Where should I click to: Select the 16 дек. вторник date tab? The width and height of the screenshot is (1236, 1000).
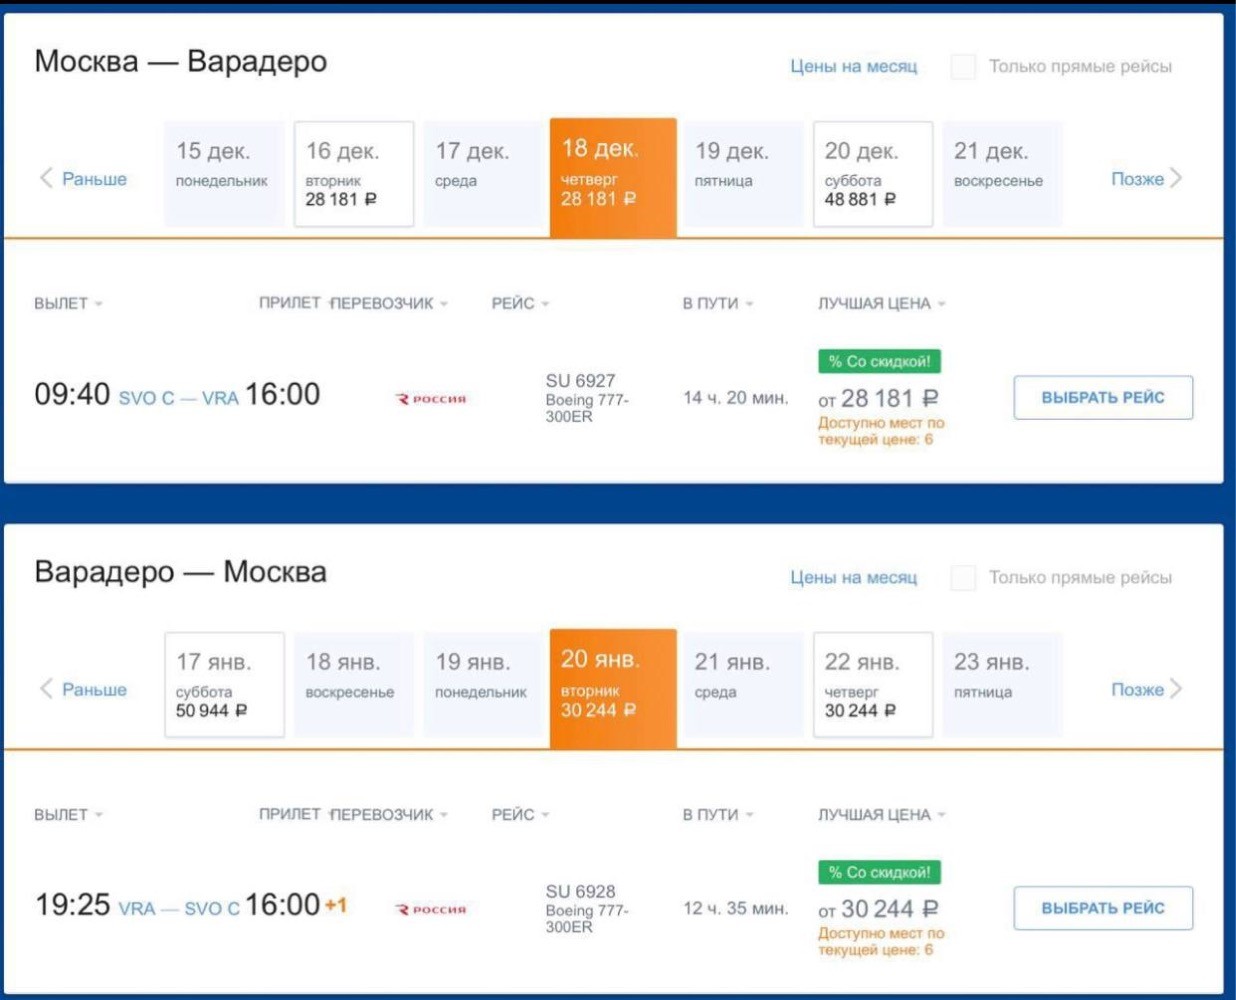click(354, 174)
